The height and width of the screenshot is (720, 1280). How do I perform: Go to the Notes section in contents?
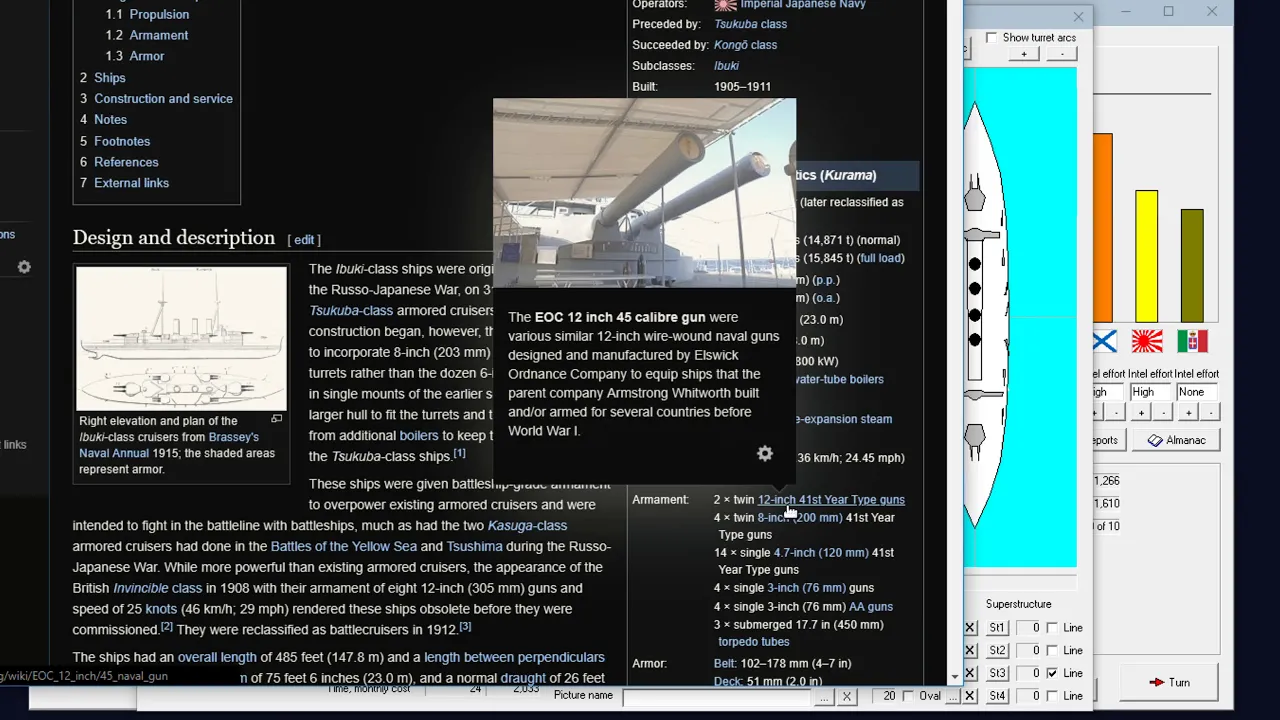(110, 120)
